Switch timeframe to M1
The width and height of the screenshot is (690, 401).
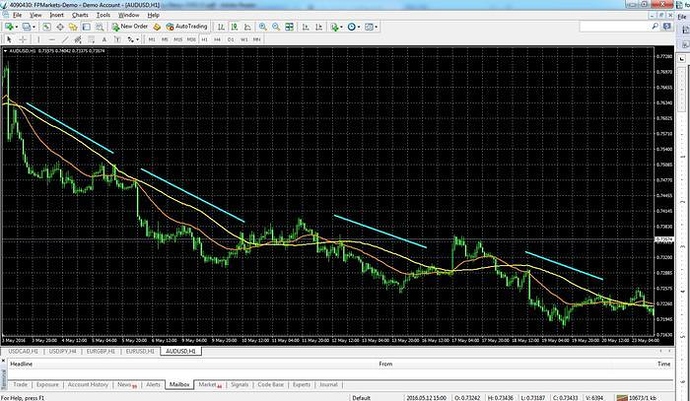click(x=152, y=40)
